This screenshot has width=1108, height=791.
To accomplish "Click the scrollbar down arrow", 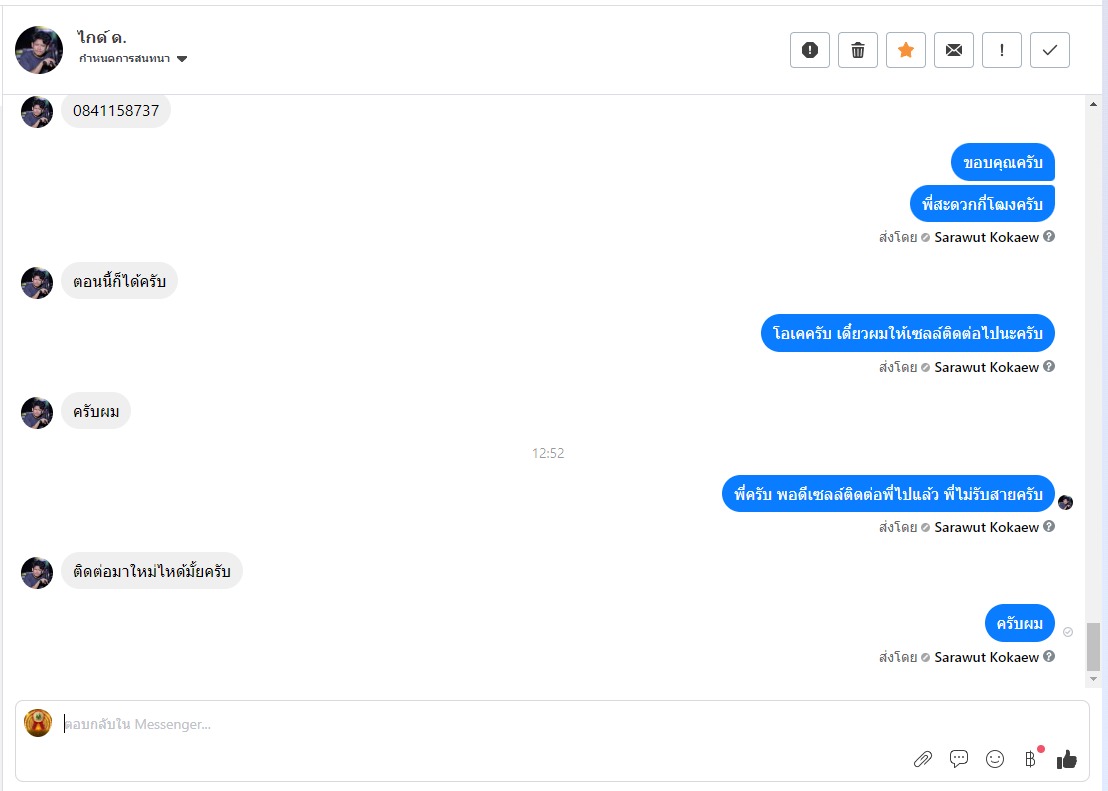I will click(1093, 679).
